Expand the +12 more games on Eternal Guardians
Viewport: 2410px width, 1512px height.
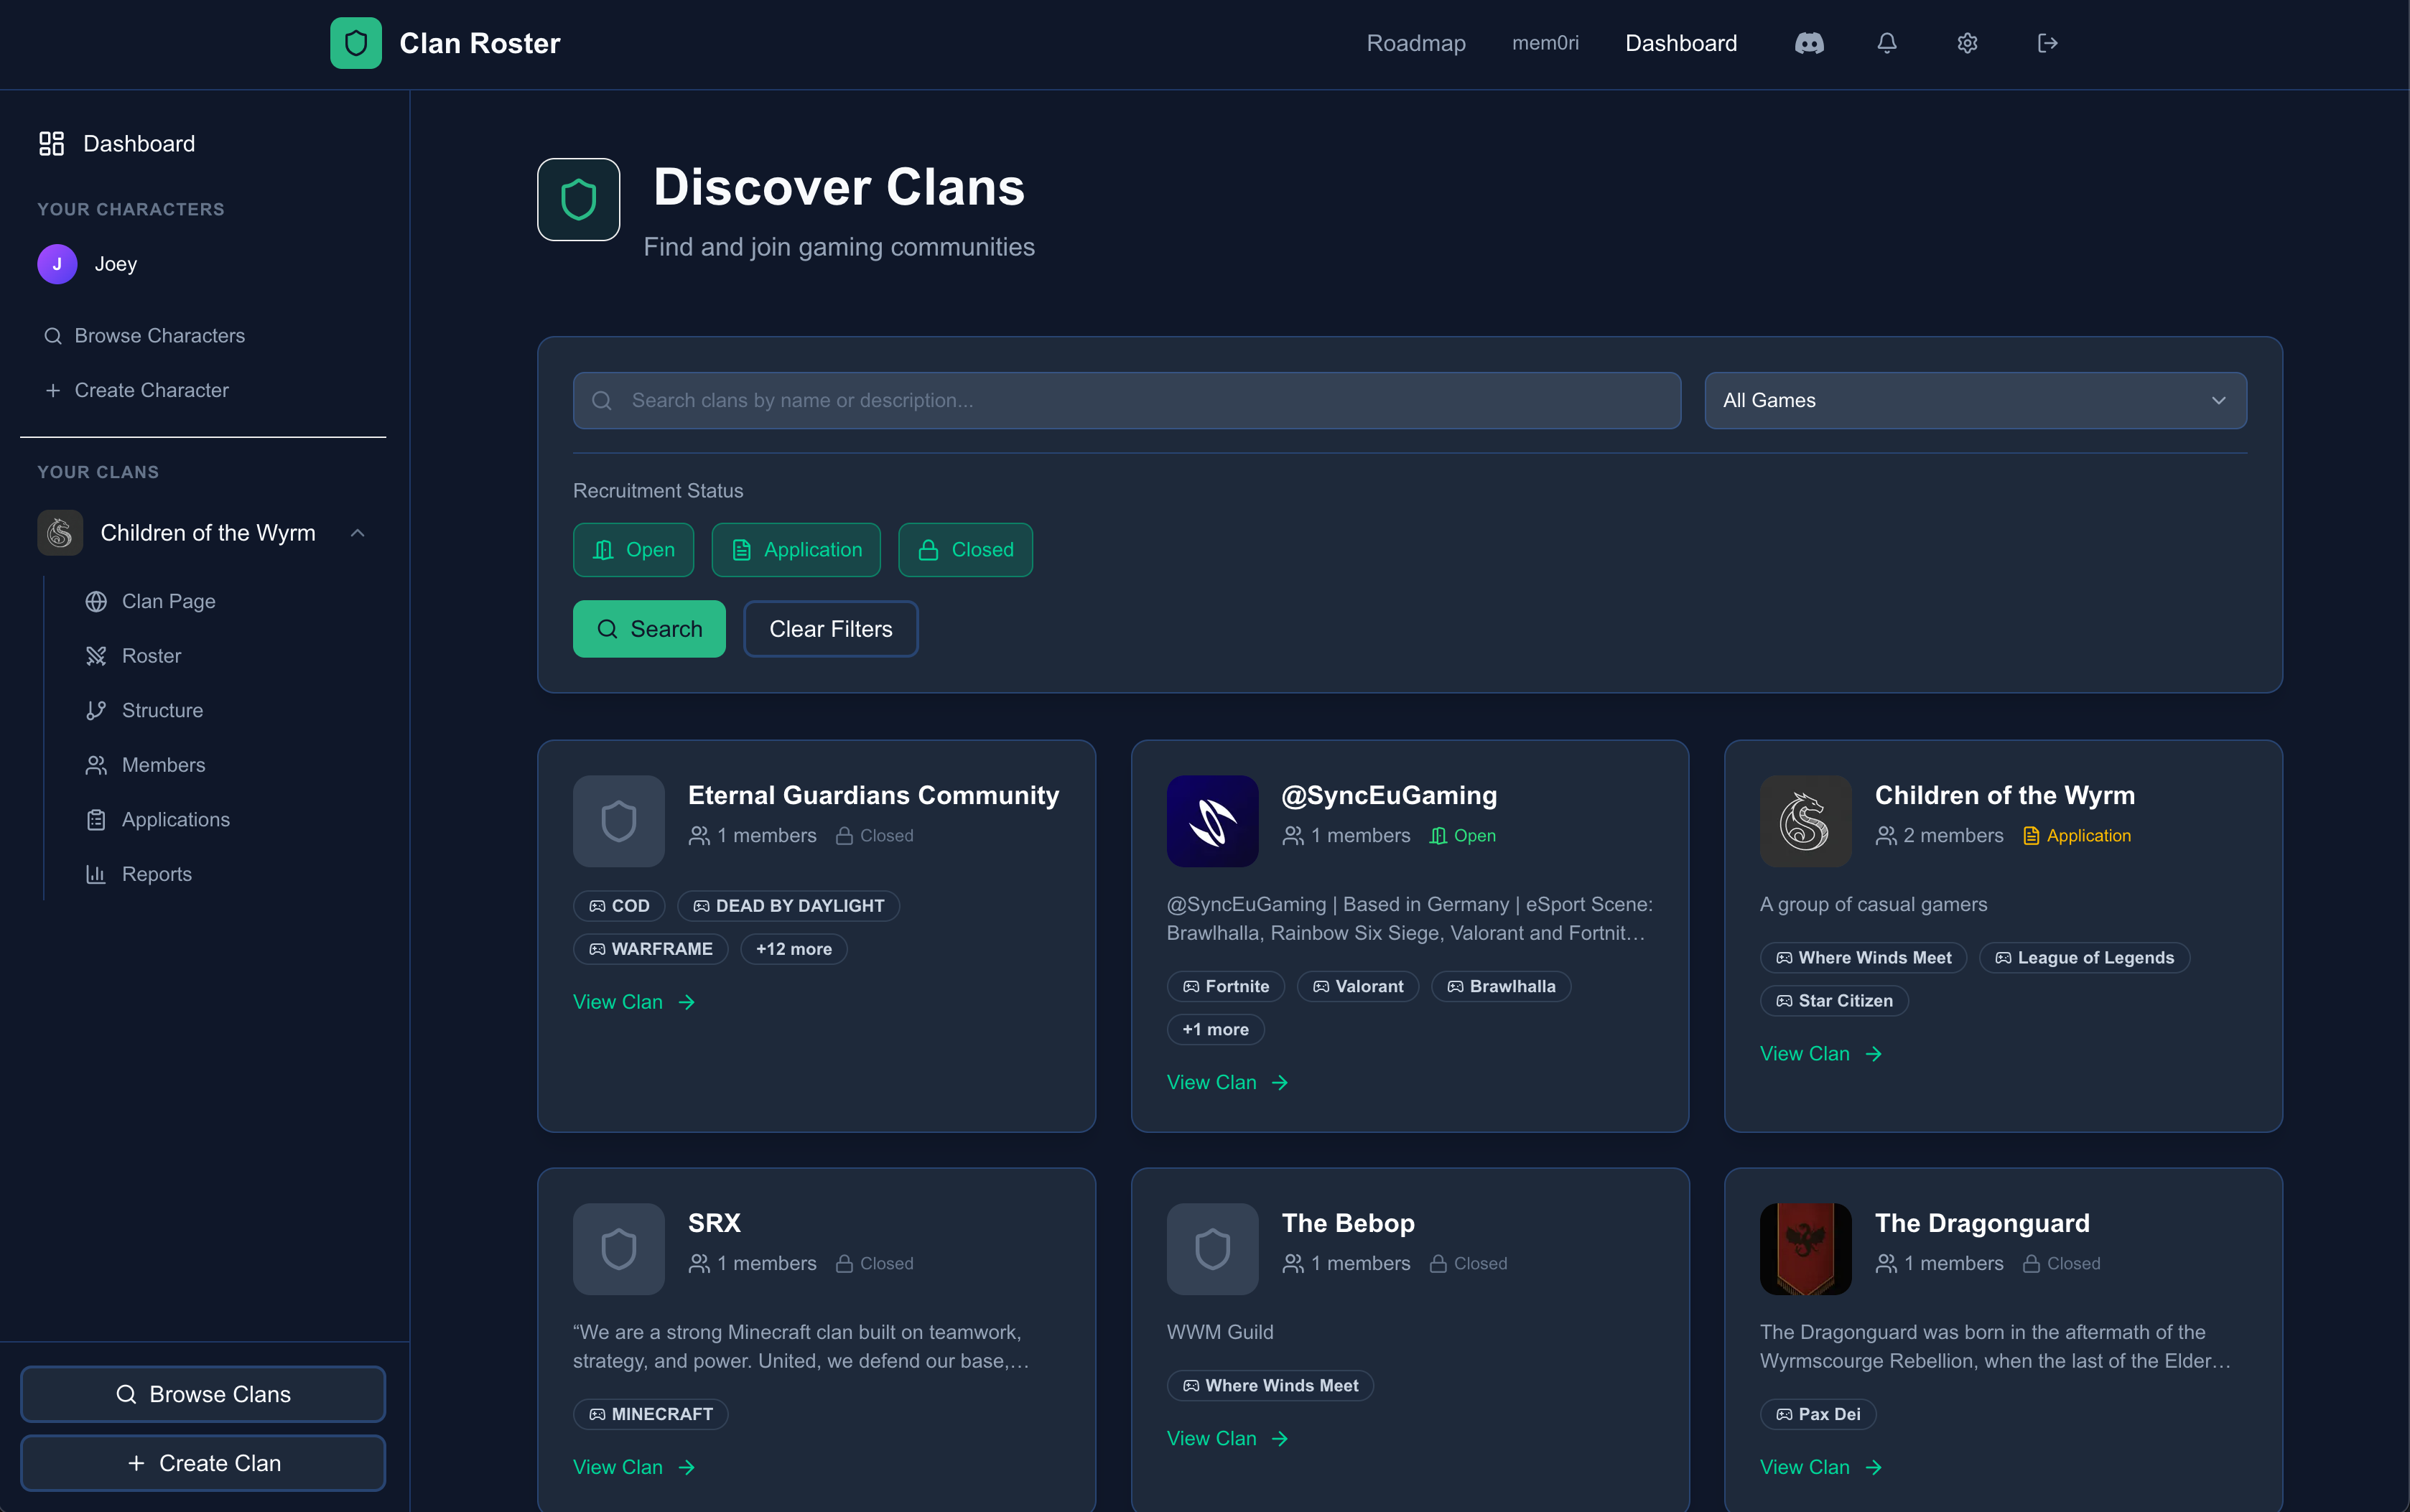792,949
